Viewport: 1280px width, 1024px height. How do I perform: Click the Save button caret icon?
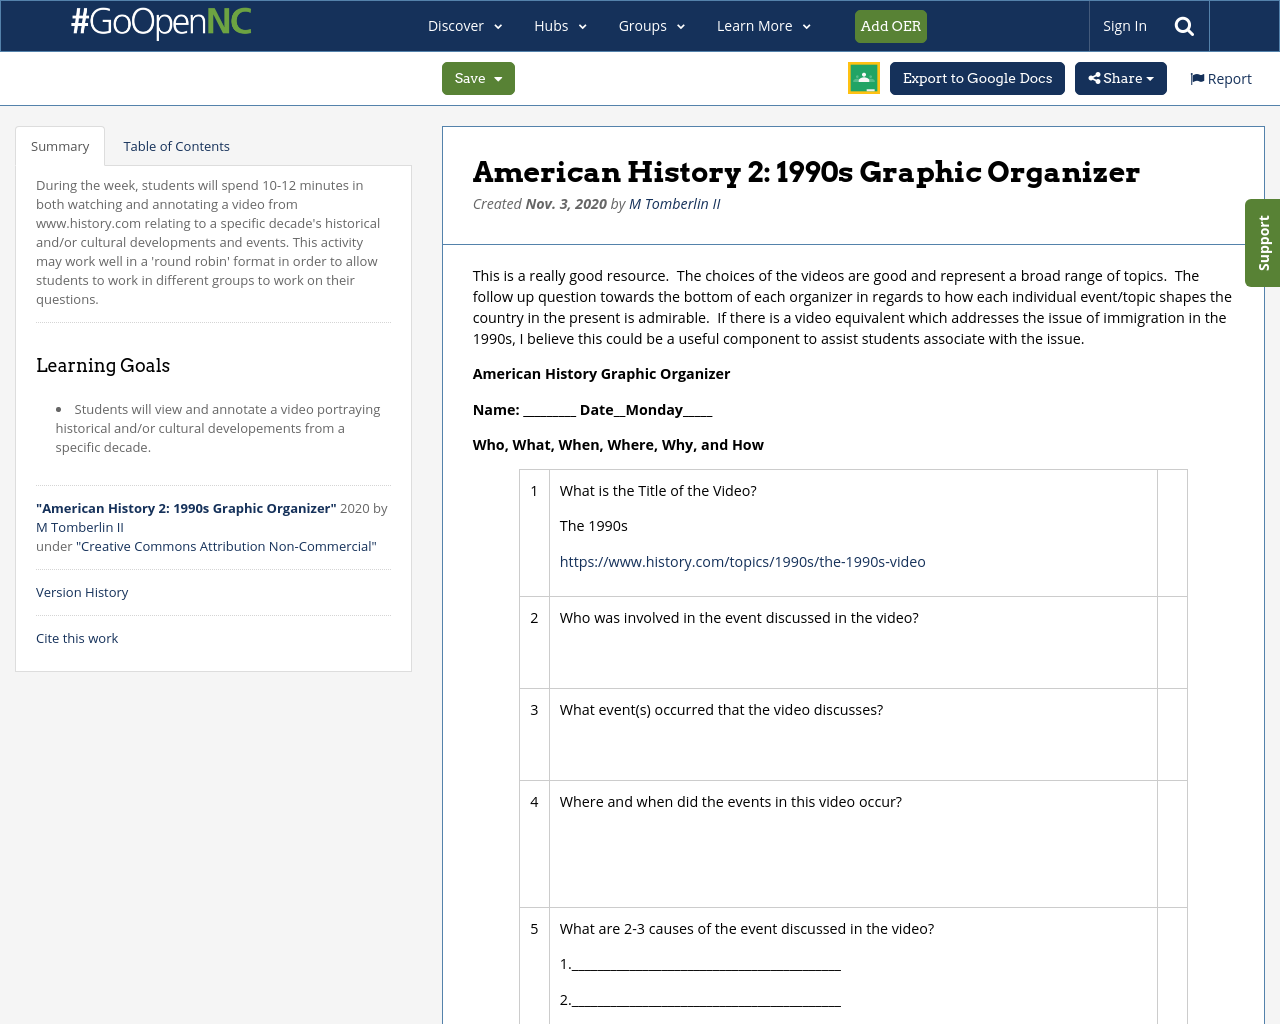click(498, 78)
